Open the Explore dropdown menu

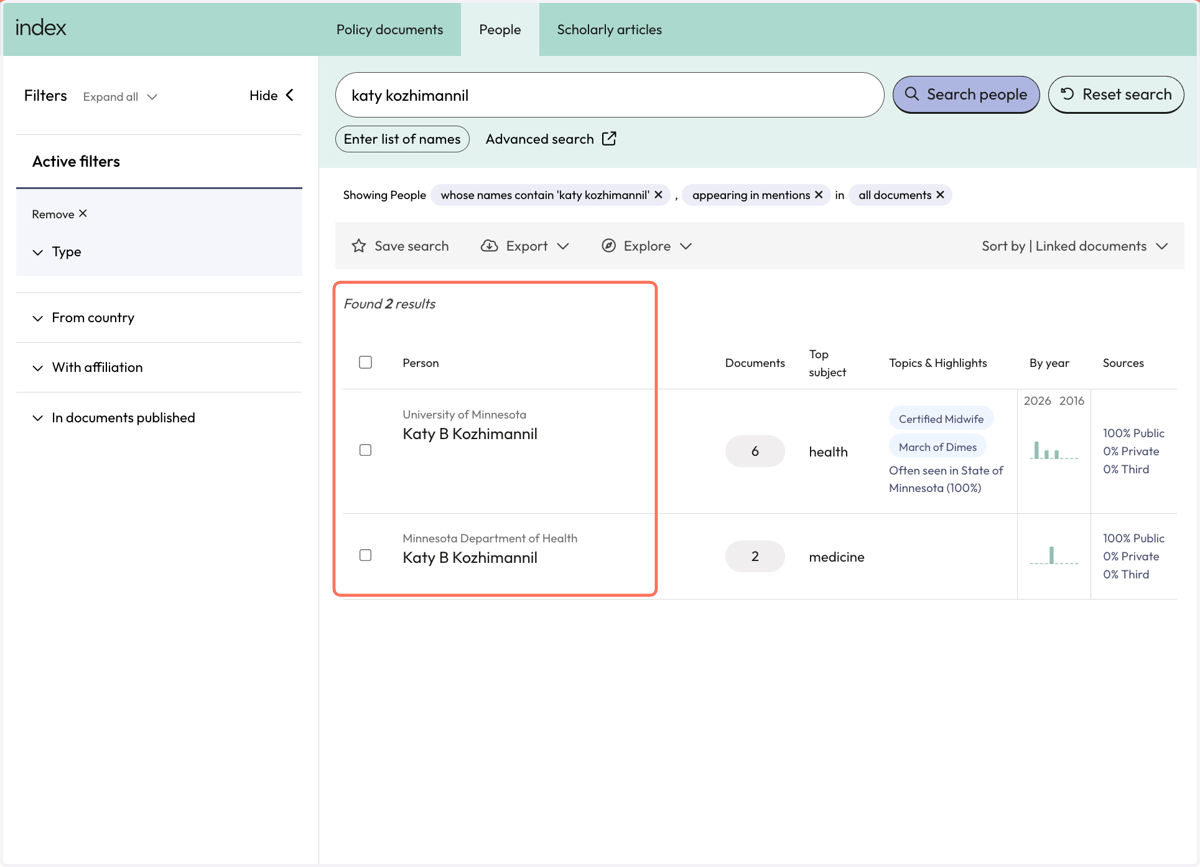pos(646,246)
